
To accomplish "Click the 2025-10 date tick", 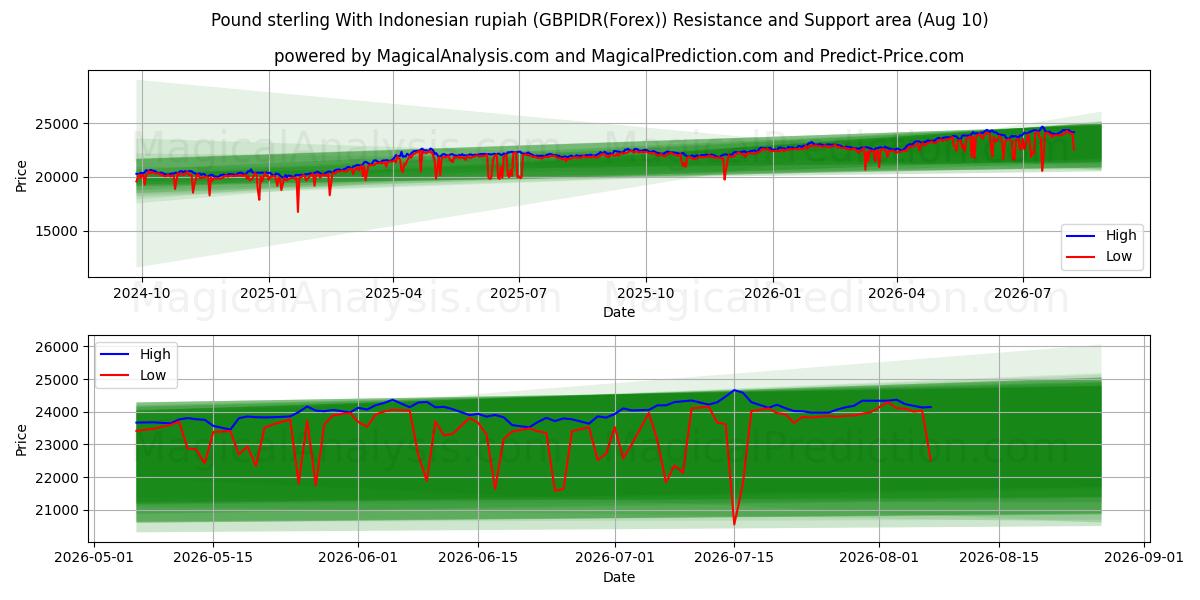I will 645,293.
